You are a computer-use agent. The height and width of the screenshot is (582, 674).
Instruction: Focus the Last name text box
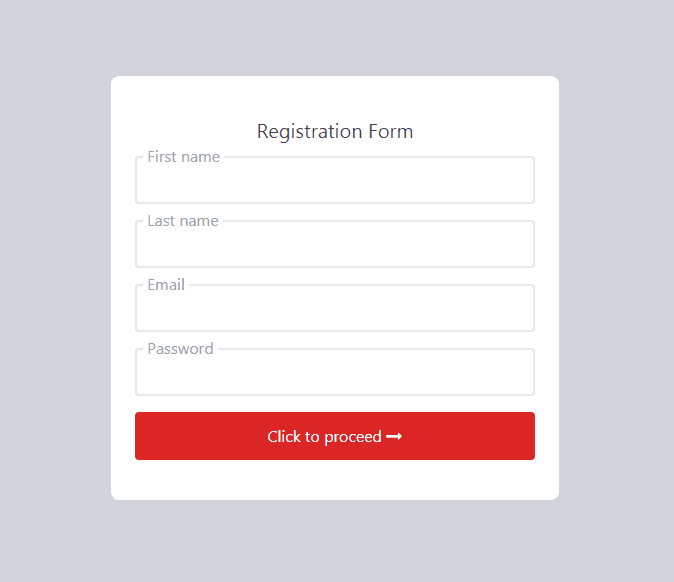click(335, 247)
